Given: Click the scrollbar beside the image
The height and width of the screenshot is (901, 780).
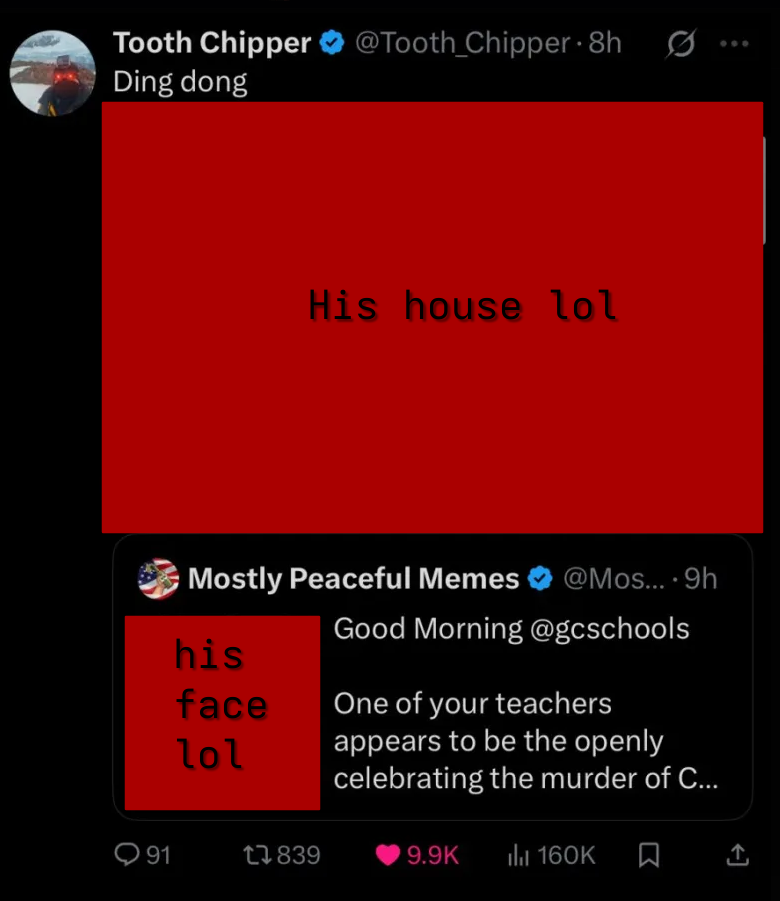Looking at the screenshot, I should [x=764, y=191].
